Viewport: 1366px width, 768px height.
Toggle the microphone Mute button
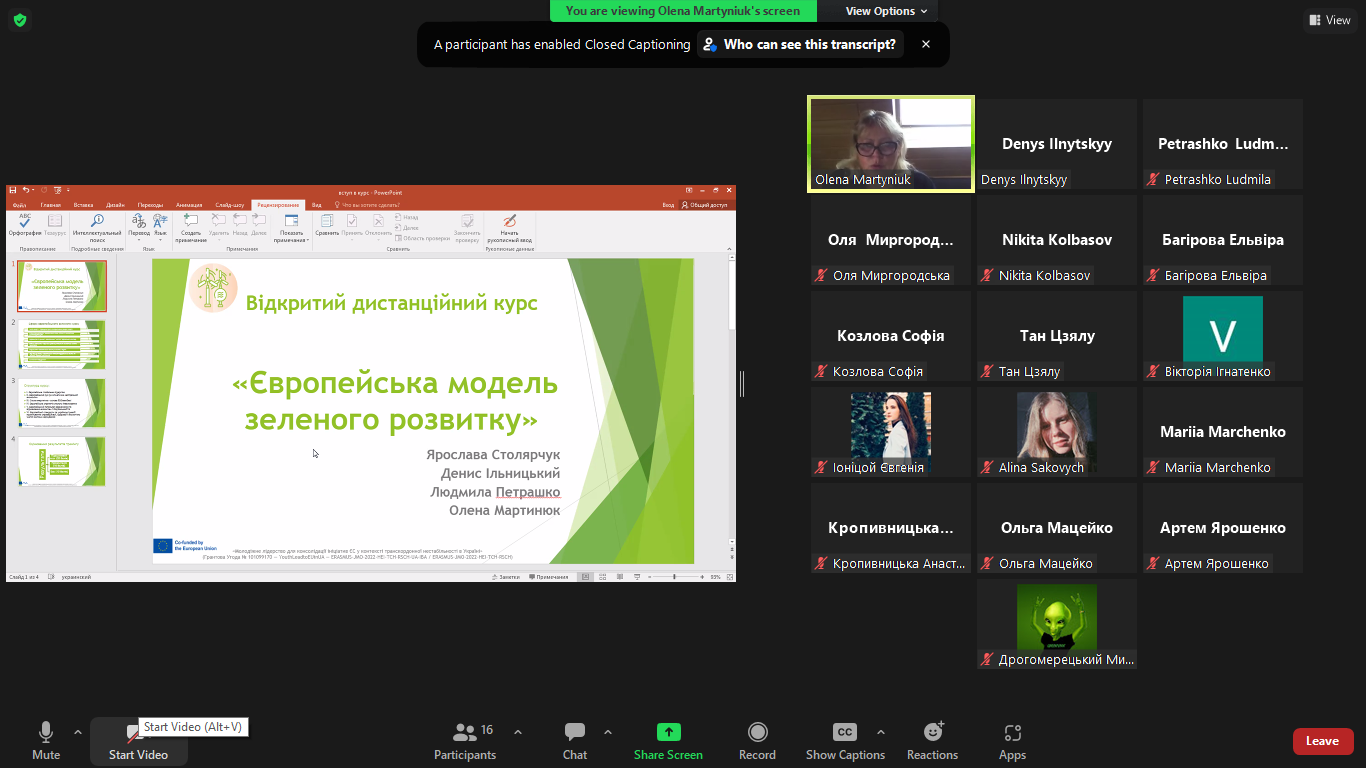[46, 741]
